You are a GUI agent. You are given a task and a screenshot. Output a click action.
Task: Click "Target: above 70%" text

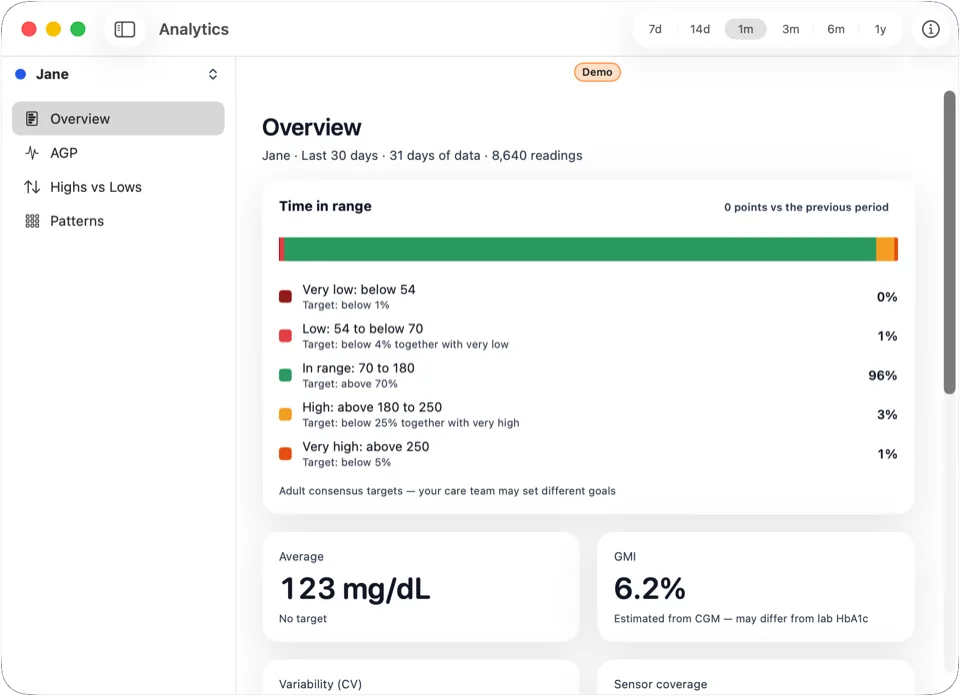(350, 384)
